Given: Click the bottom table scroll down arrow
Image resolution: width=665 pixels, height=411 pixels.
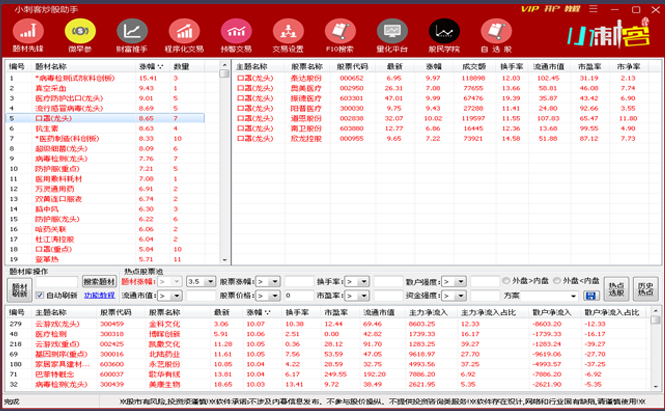Looking at the screenshot, I should pos(656,386).
